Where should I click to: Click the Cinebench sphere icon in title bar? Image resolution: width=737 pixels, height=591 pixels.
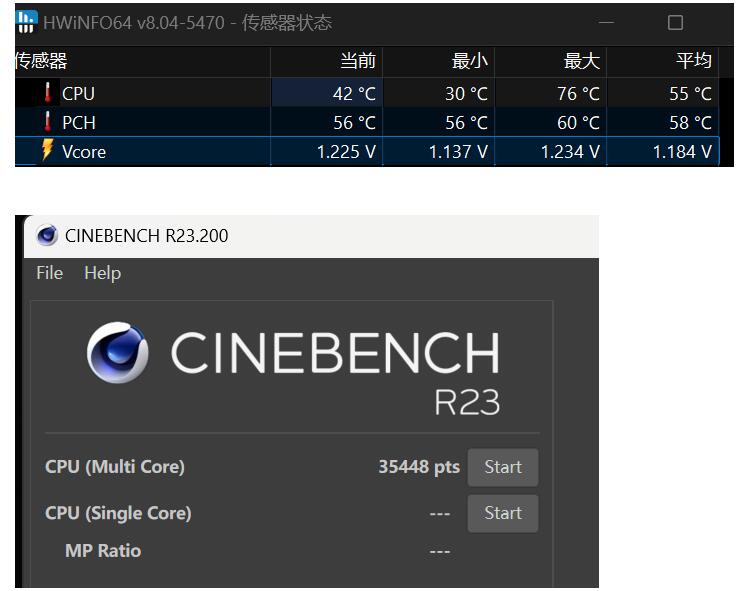(47, 235)
